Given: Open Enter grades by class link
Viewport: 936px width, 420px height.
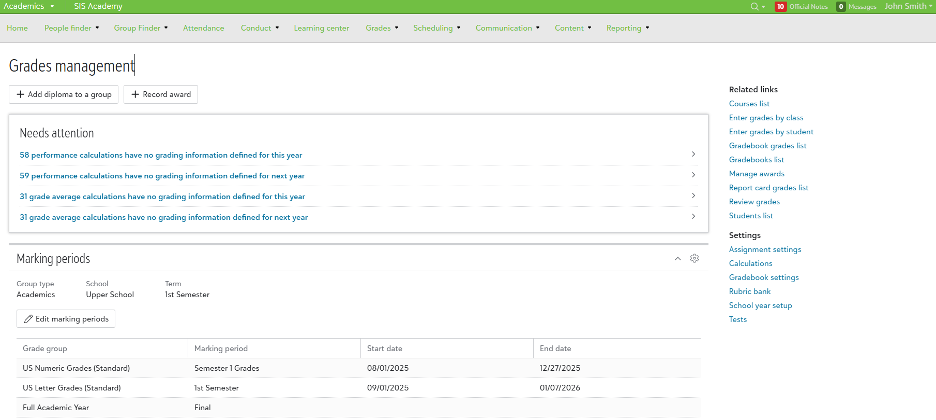Looking at the screenshot, I should [x=766, y=118].
